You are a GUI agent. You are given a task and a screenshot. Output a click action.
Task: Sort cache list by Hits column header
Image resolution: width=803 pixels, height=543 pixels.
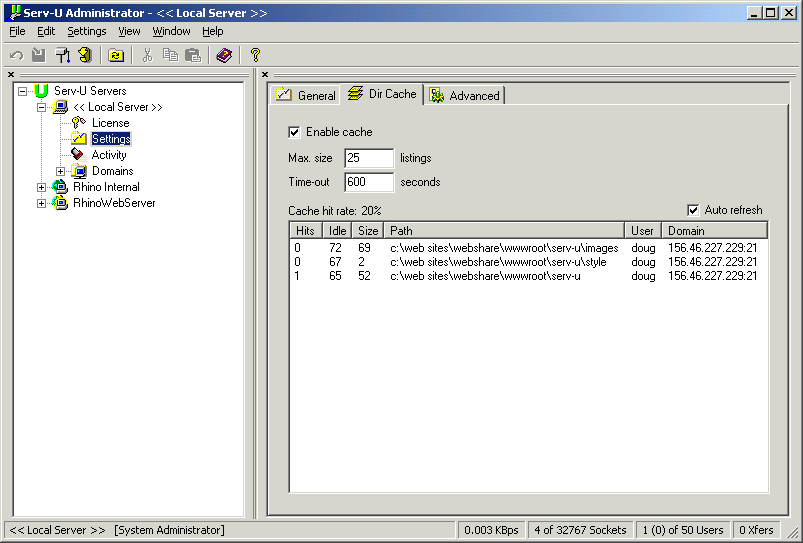[306, 231]
